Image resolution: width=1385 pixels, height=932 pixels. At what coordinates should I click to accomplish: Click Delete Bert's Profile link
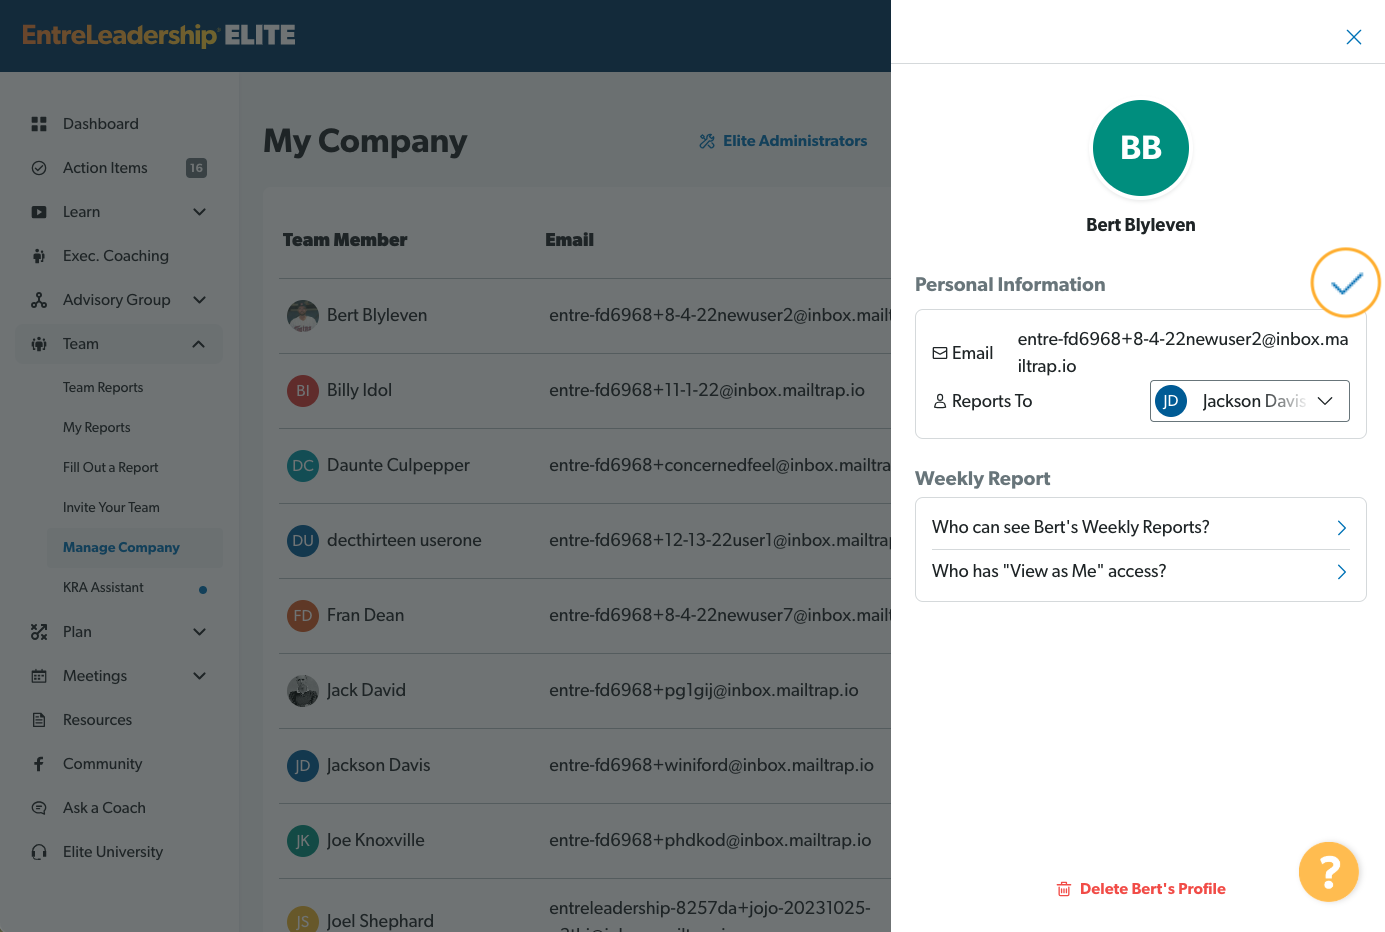pyautogui.click(x=1141, y=889)
